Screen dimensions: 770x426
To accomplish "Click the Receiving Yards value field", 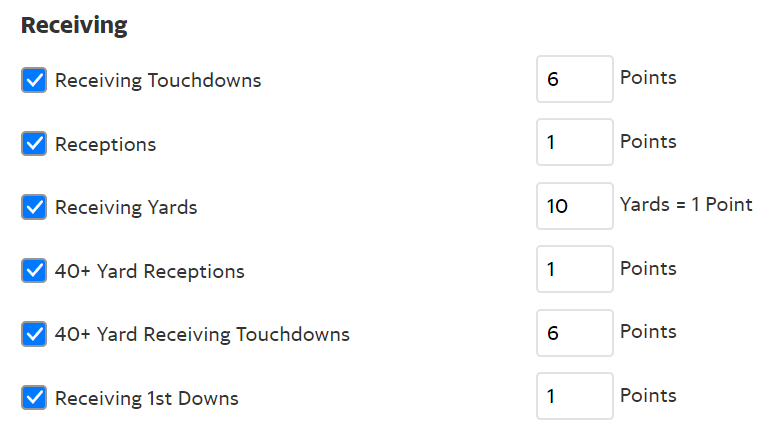I will click(x=575, y=206).
